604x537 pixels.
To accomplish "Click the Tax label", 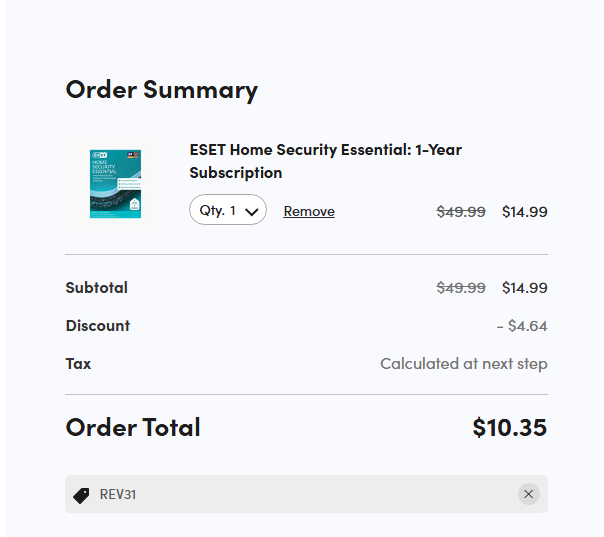I will (x=78, y=364).
